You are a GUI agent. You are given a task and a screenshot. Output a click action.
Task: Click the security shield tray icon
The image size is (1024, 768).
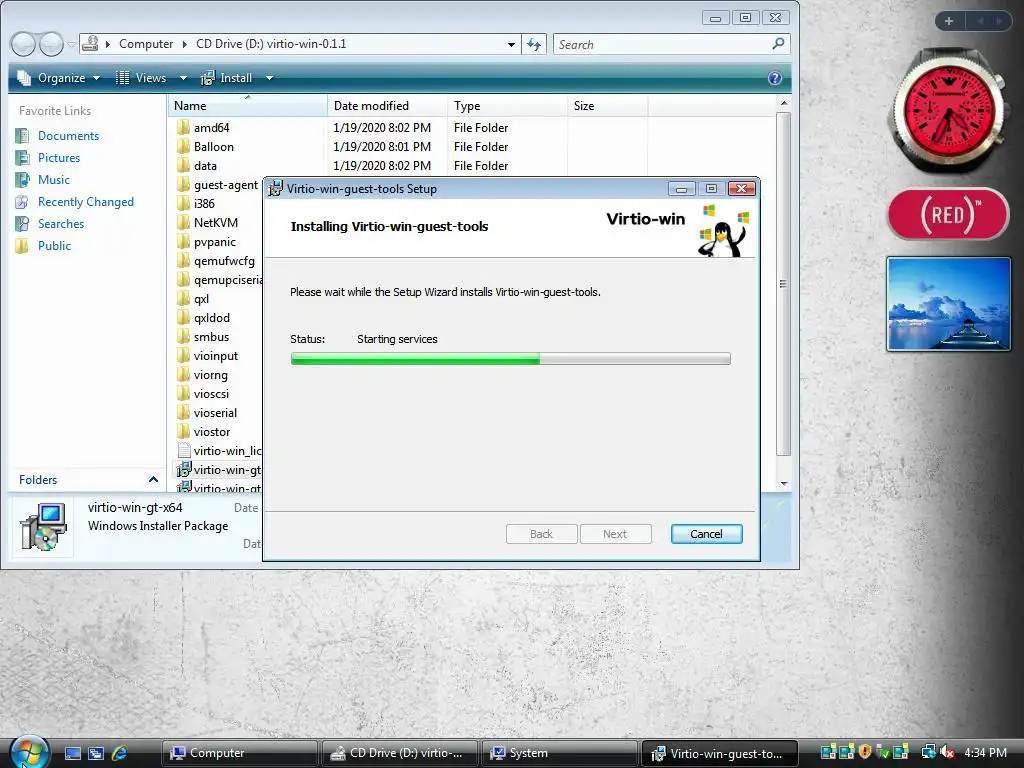(x=865, y=752)
